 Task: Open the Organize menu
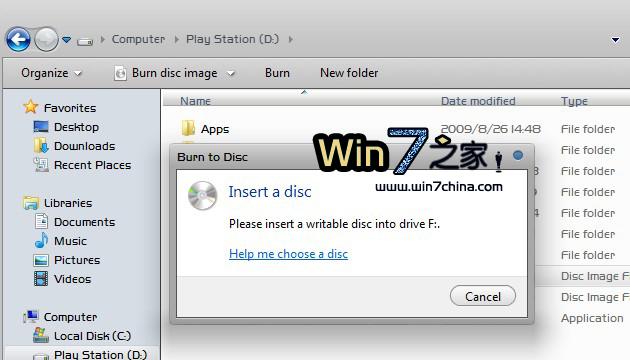coord(51,73)
